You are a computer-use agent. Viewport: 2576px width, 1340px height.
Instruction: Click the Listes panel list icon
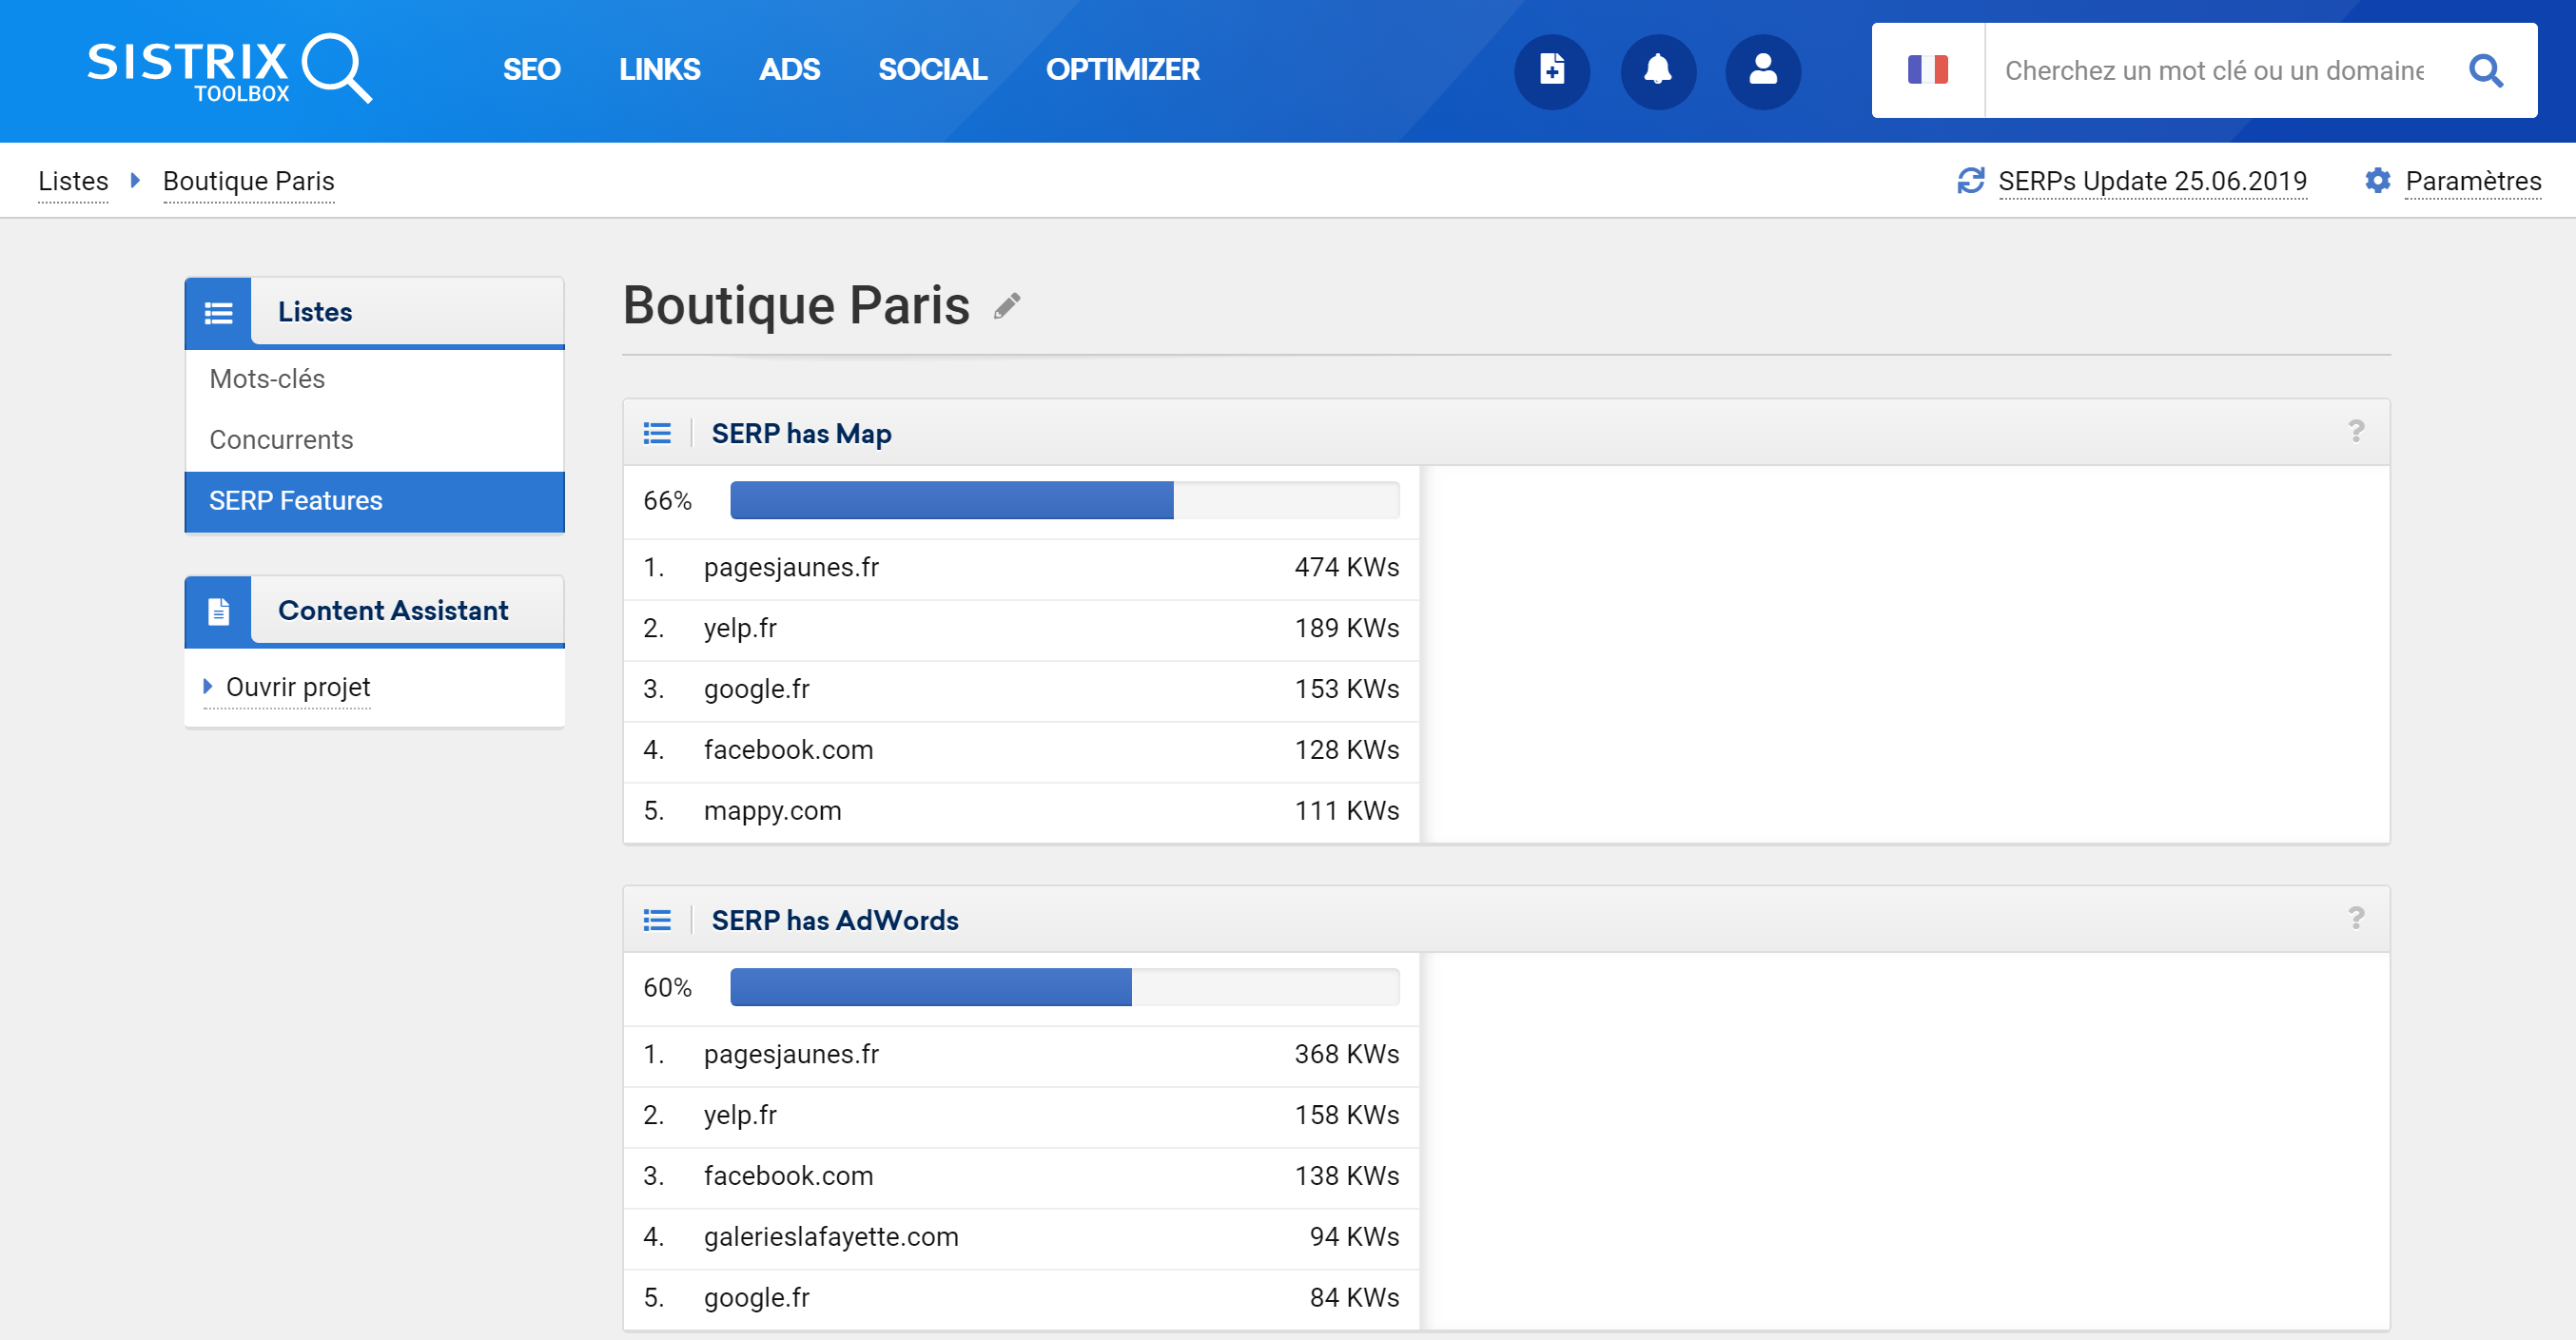[218, 313]
